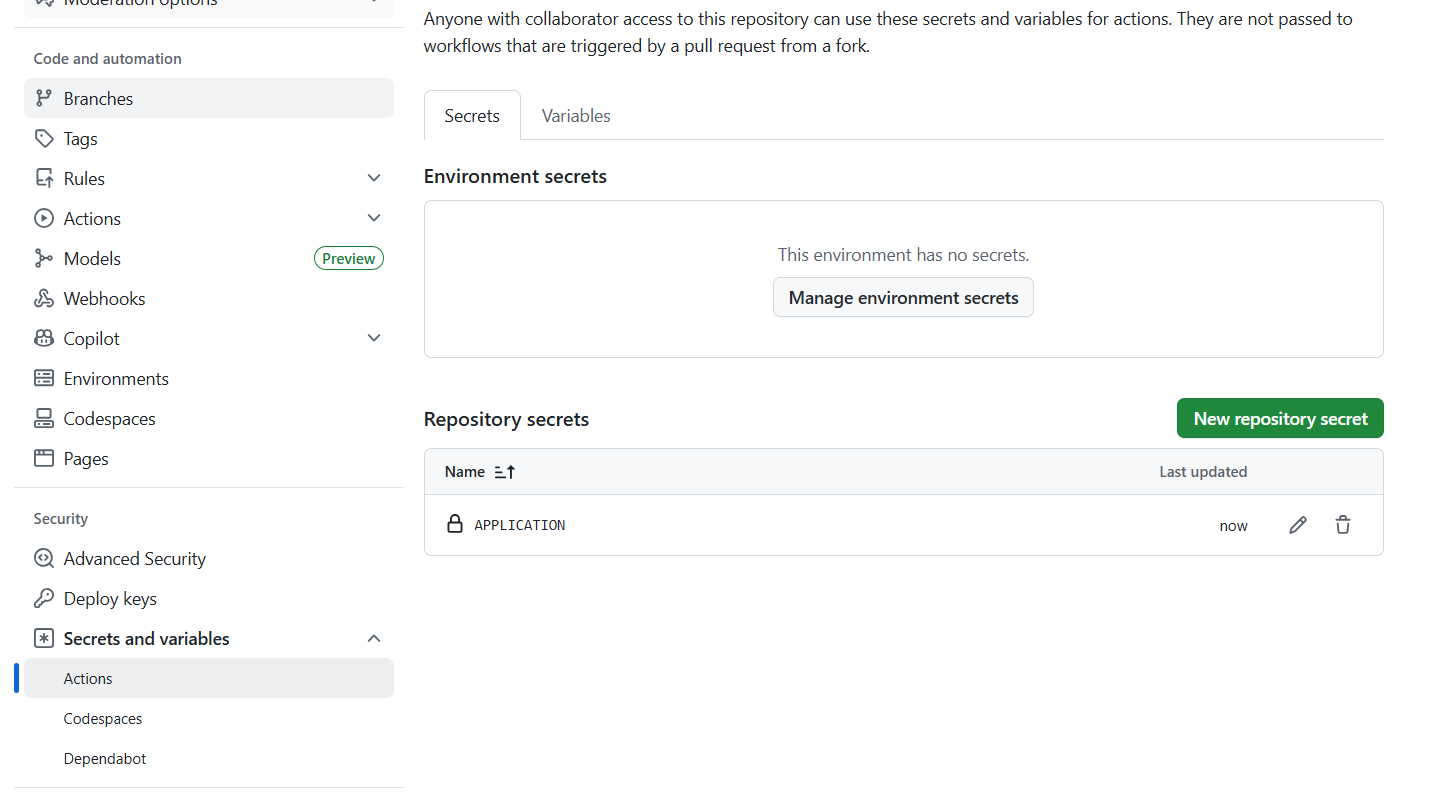The height and width of the screenshot is (797, 1443).
Task: Expand the Copilot section chevron
Action: tap(374, 338)
